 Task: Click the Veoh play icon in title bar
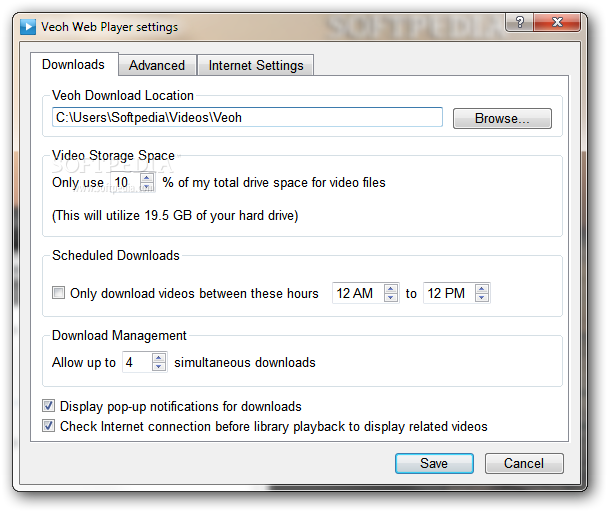coord(28,27)
